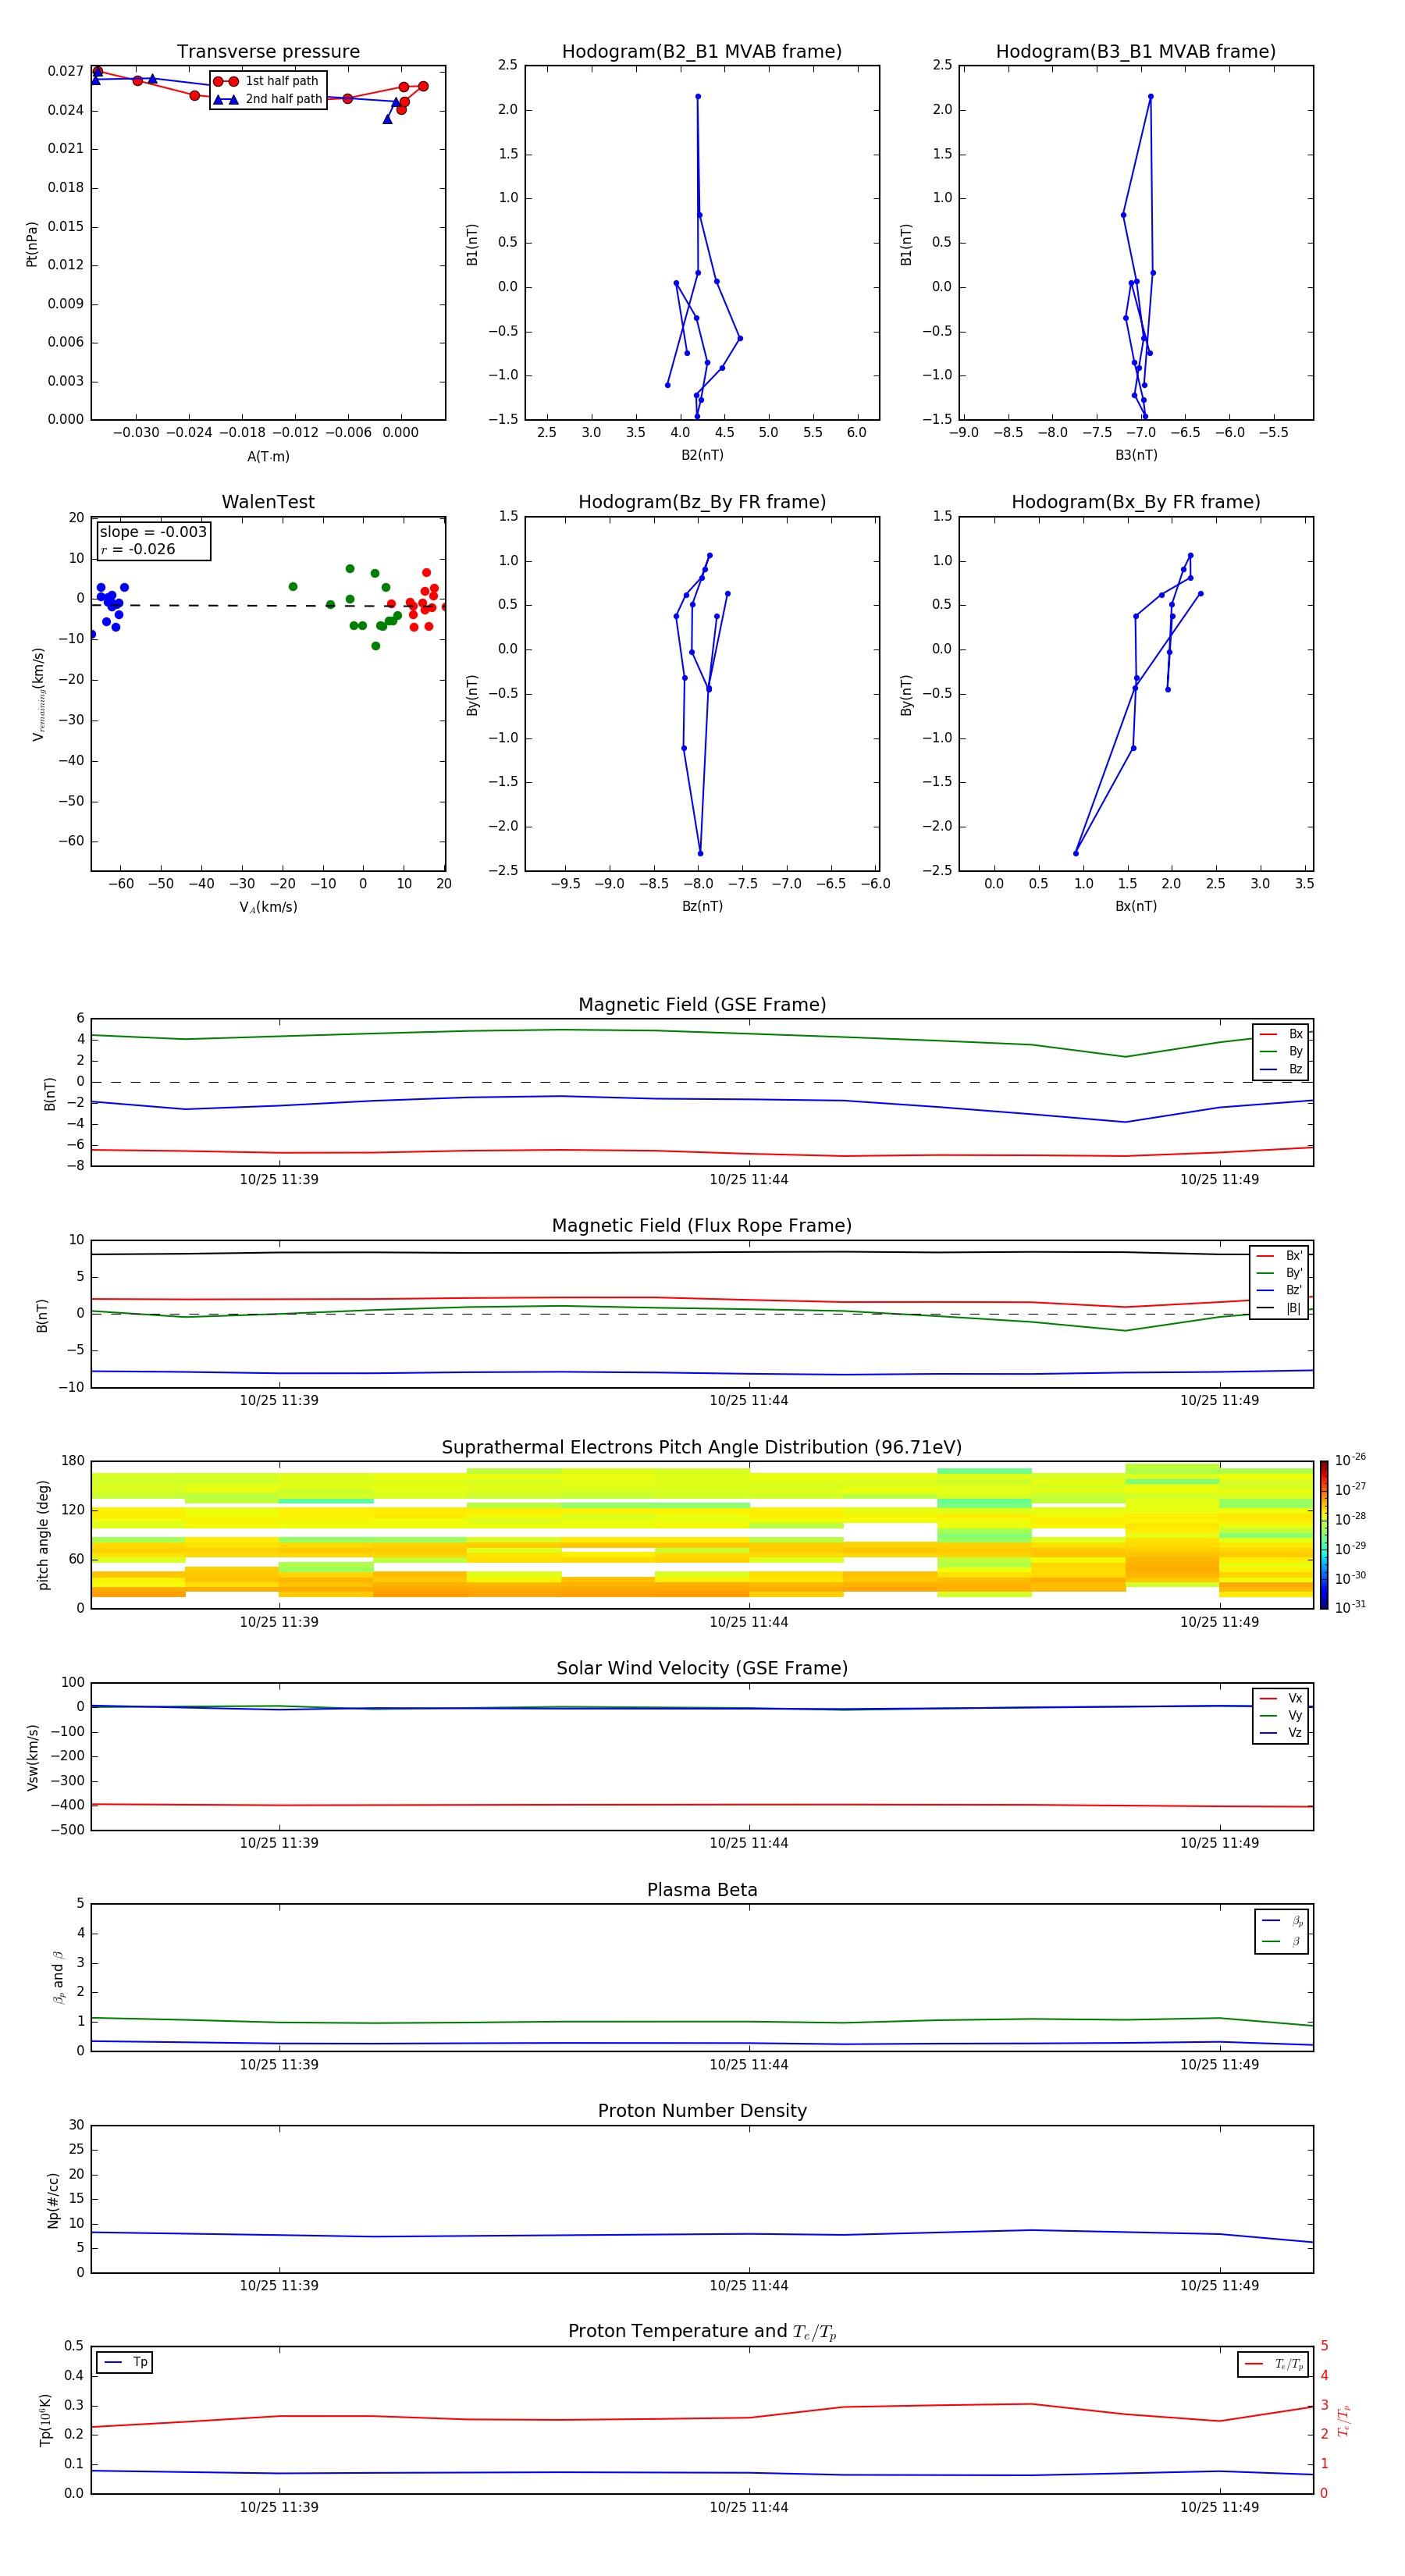Click '10/25 11:39' tick under the proton density panel
Viewport: 1405px width, 2576px height.
pos(279,2286)
